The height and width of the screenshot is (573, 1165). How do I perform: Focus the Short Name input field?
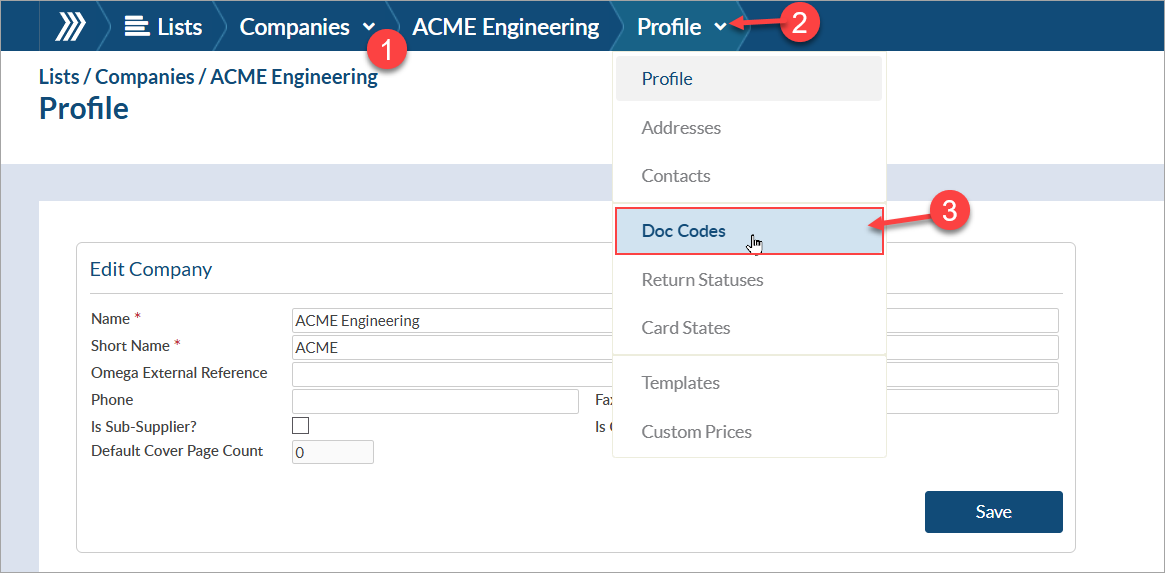point(450,348)
